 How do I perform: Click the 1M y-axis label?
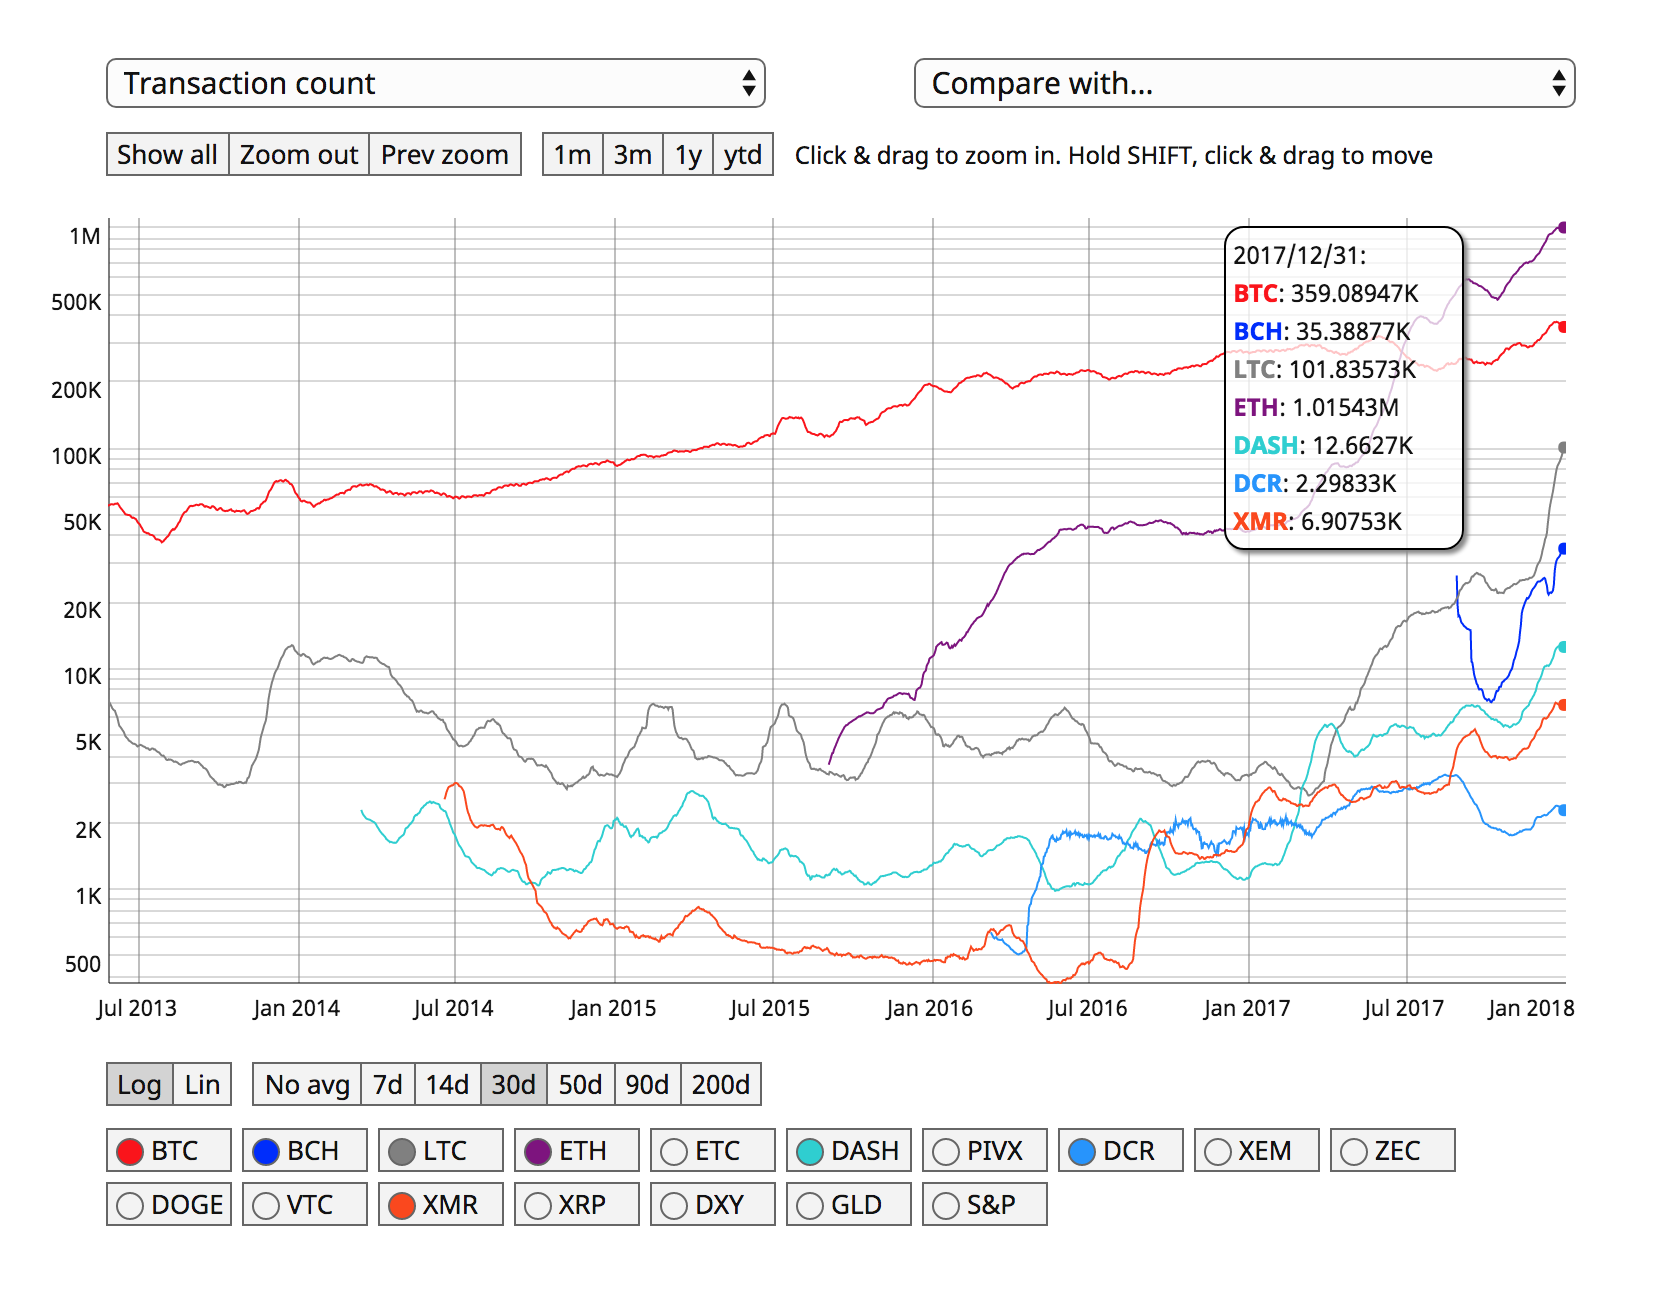pyautogui.click(x=85, y=237)
